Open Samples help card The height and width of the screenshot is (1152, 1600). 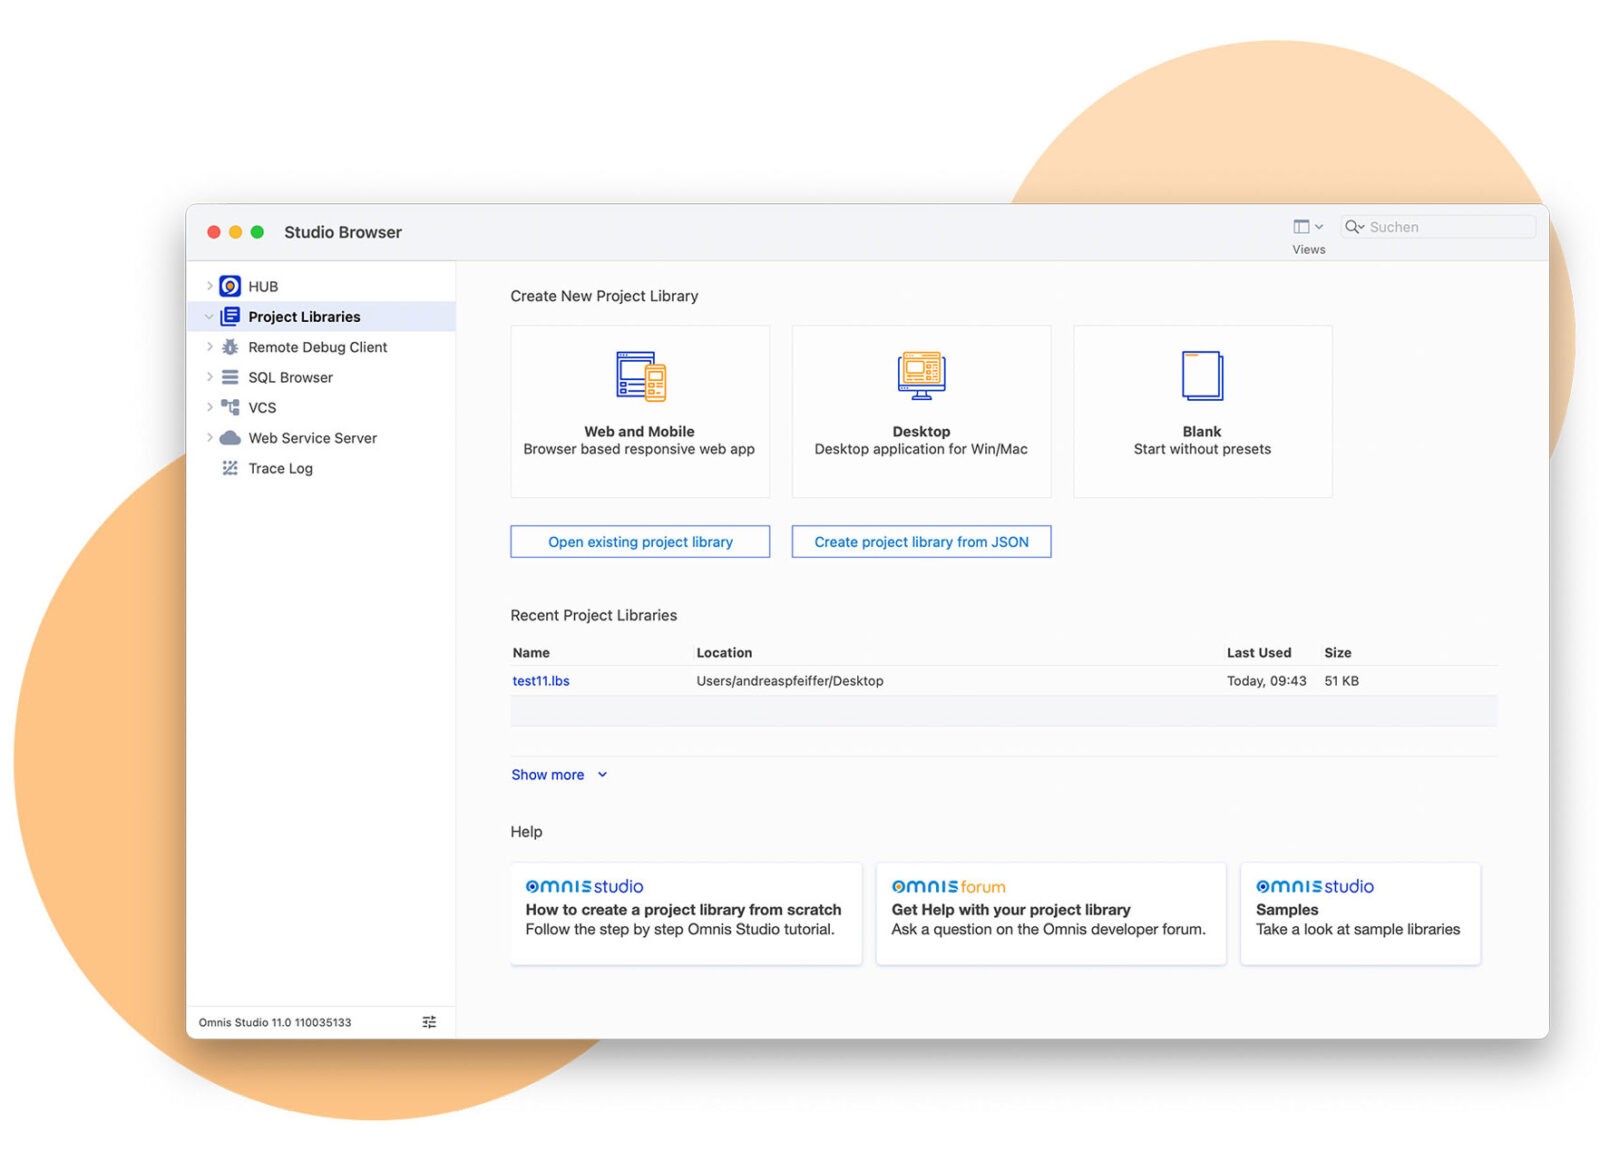tap(1360, 914)
